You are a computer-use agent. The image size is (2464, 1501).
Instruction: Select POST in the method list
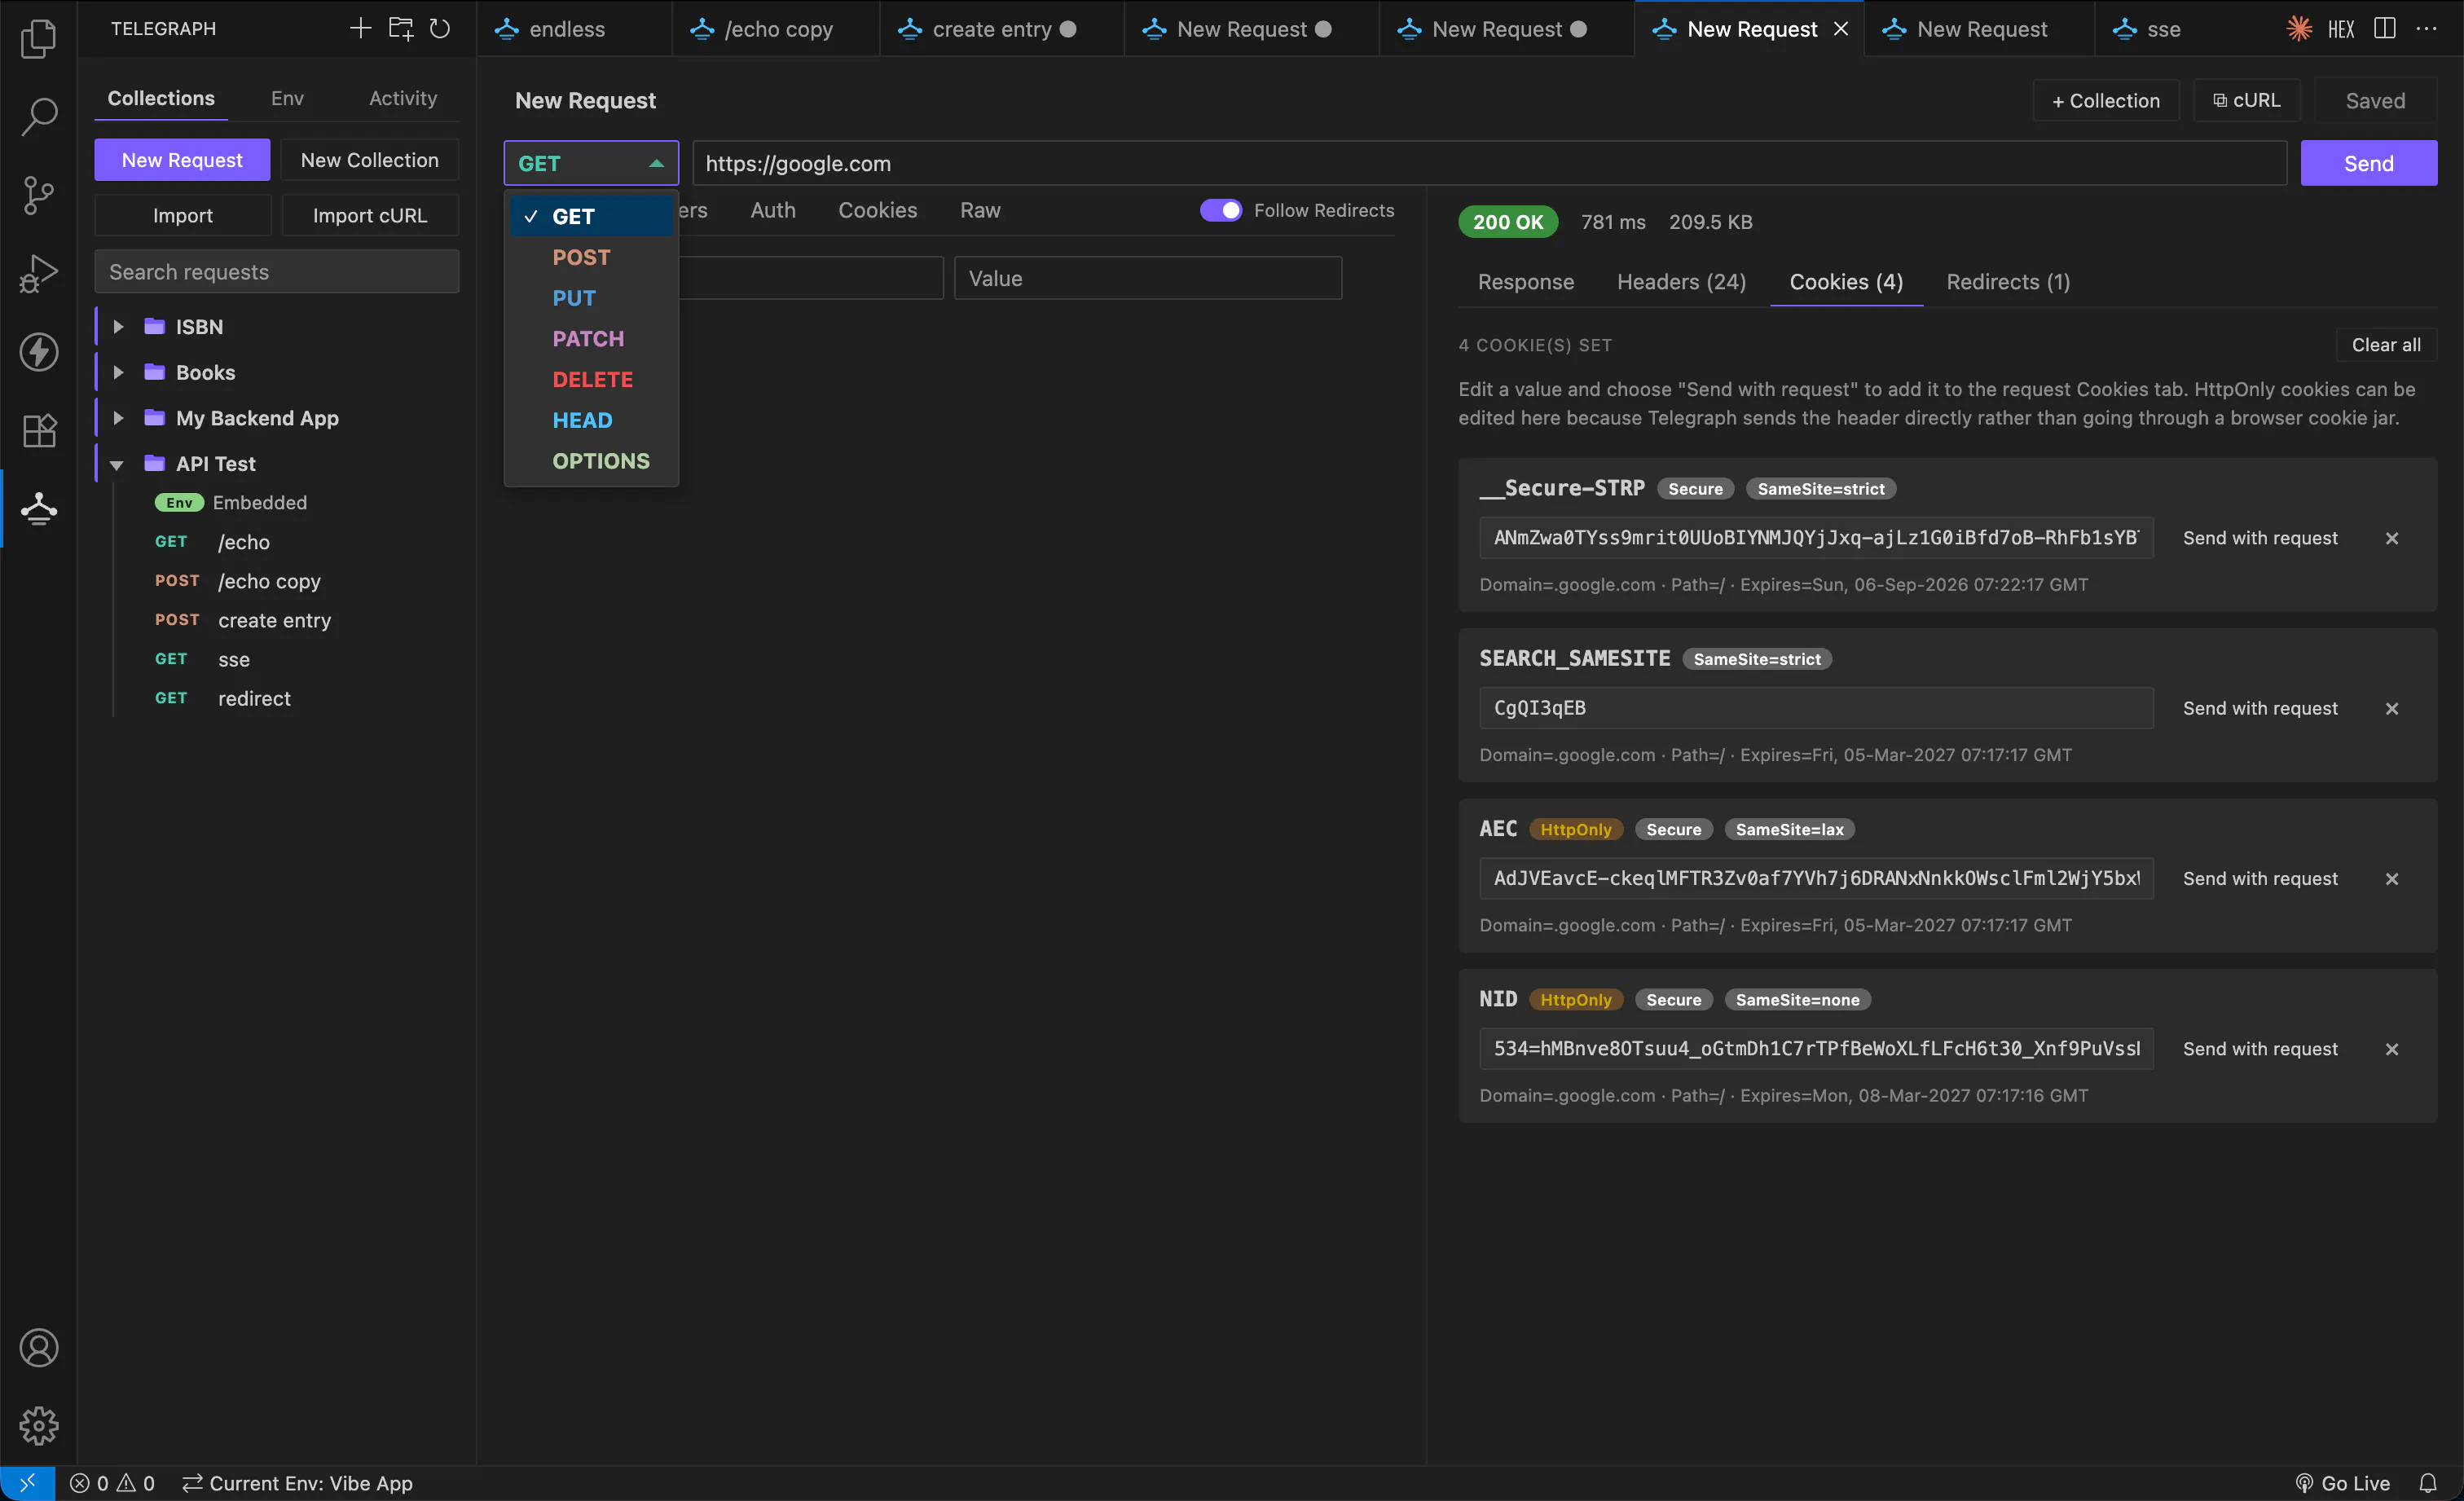tap(590, 257)
